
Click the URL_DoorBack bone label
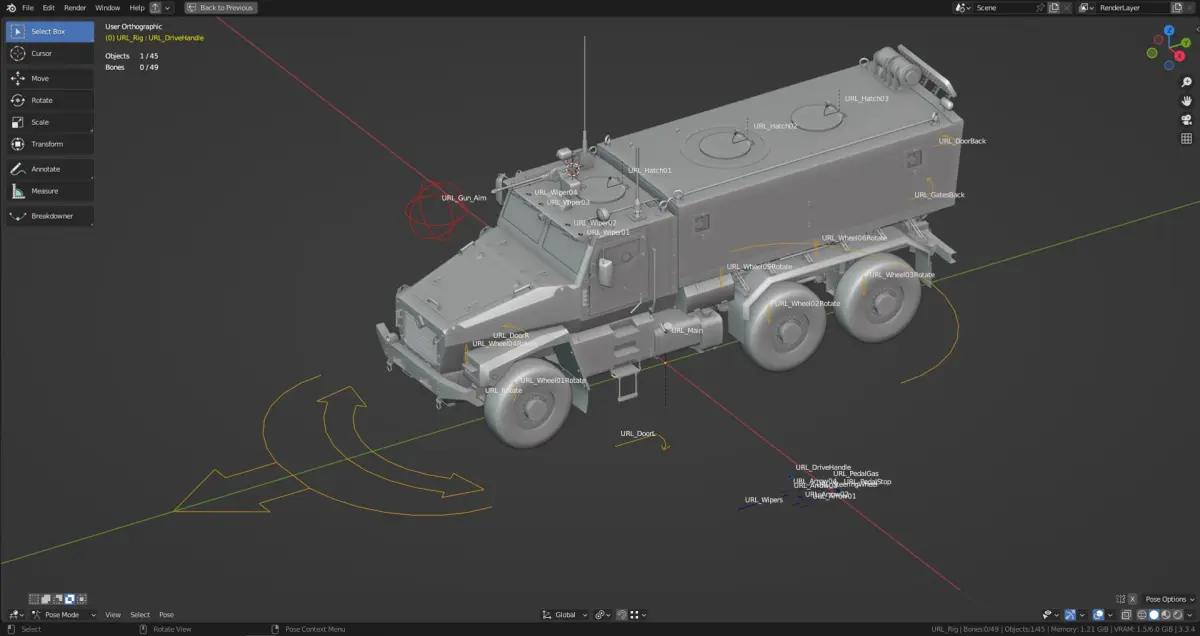963,141
